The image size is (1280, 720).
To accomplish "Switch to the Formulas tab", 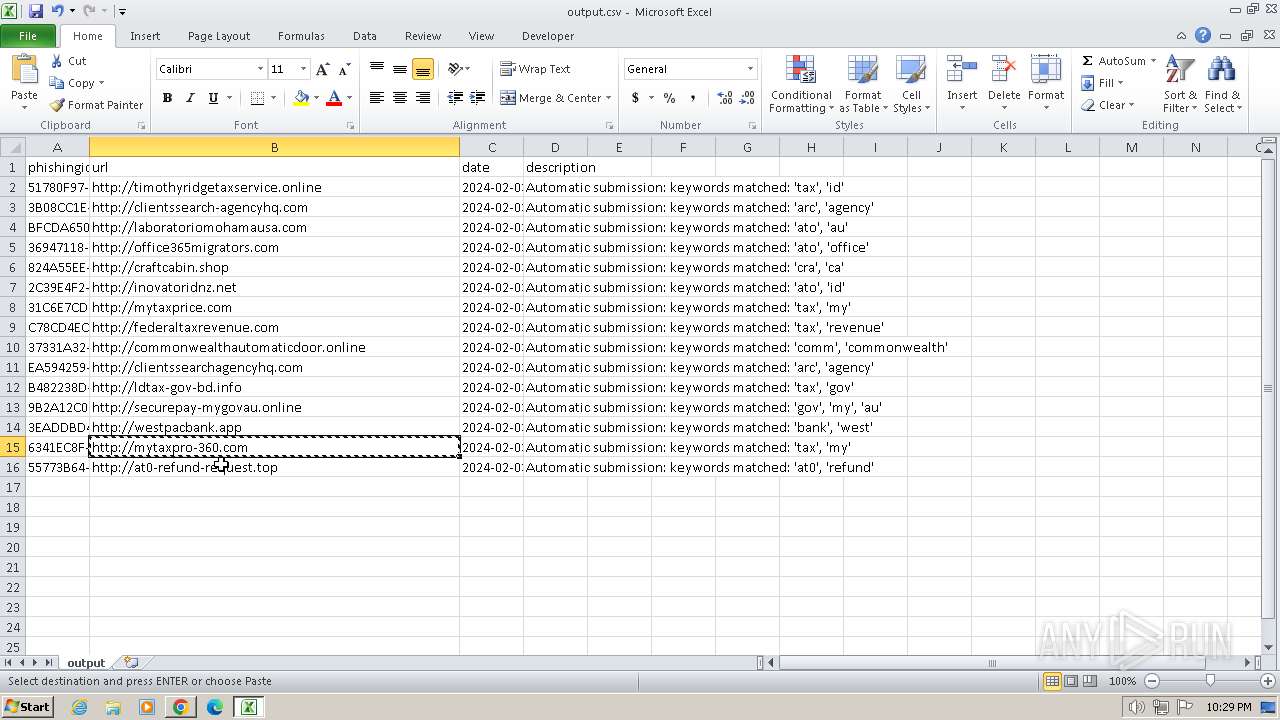I will [x=301, y=36].
